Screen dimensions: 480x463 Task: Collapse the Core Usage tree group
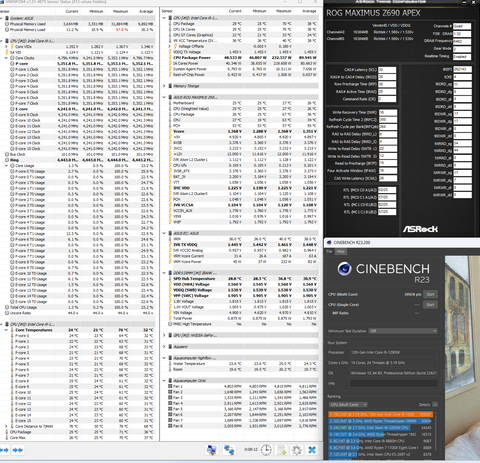click(6, 166)
